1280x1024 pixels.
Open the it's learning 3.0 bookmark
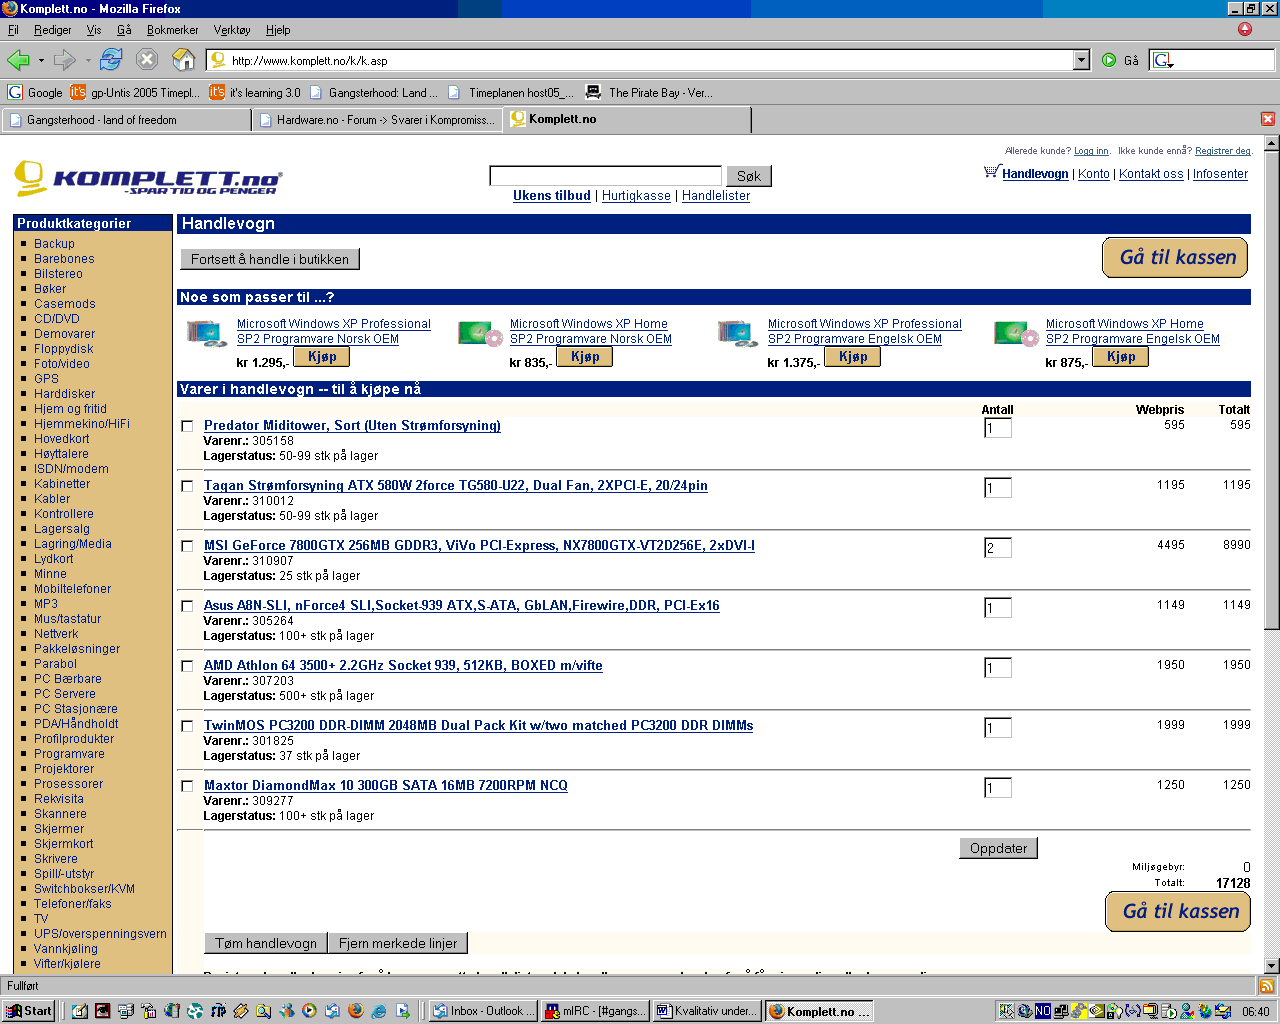click(x=255, y=92)
